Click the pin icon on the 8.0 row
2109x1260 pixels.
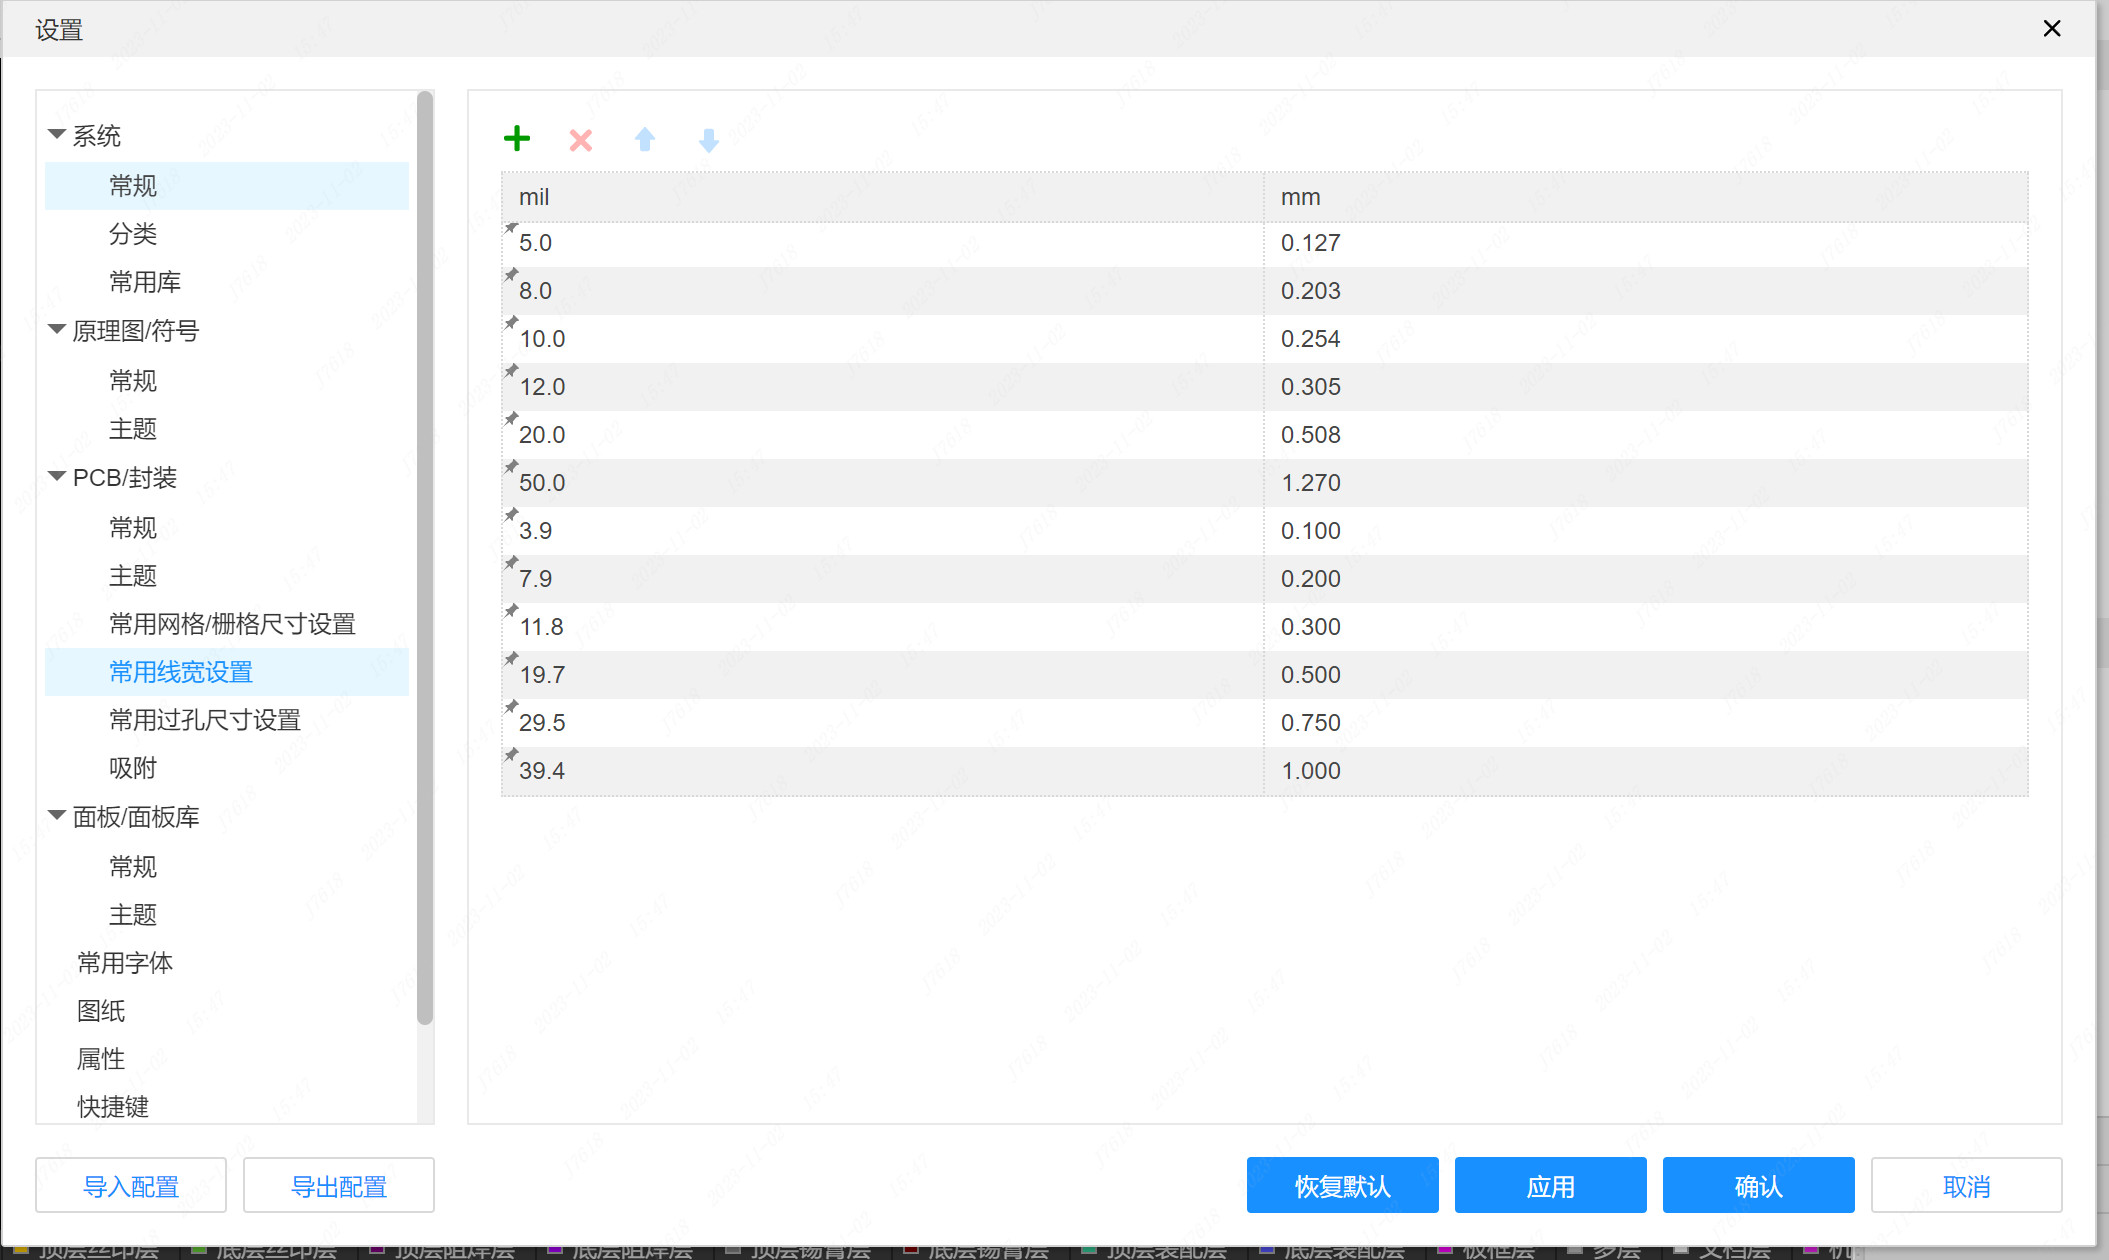(511, 275)
